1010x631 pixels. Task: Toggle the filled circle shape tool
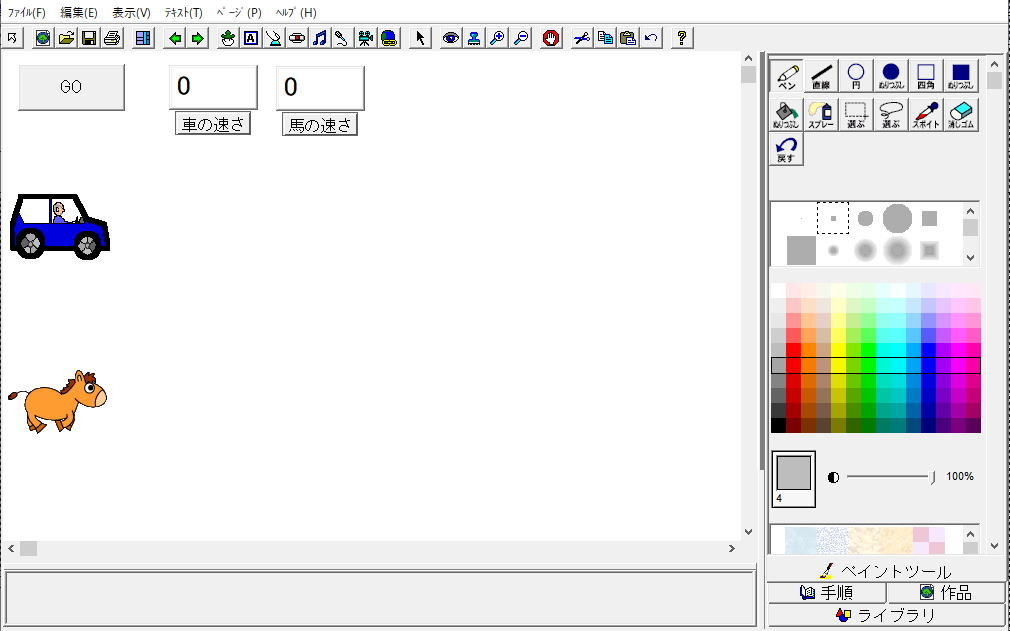point(890,76)
